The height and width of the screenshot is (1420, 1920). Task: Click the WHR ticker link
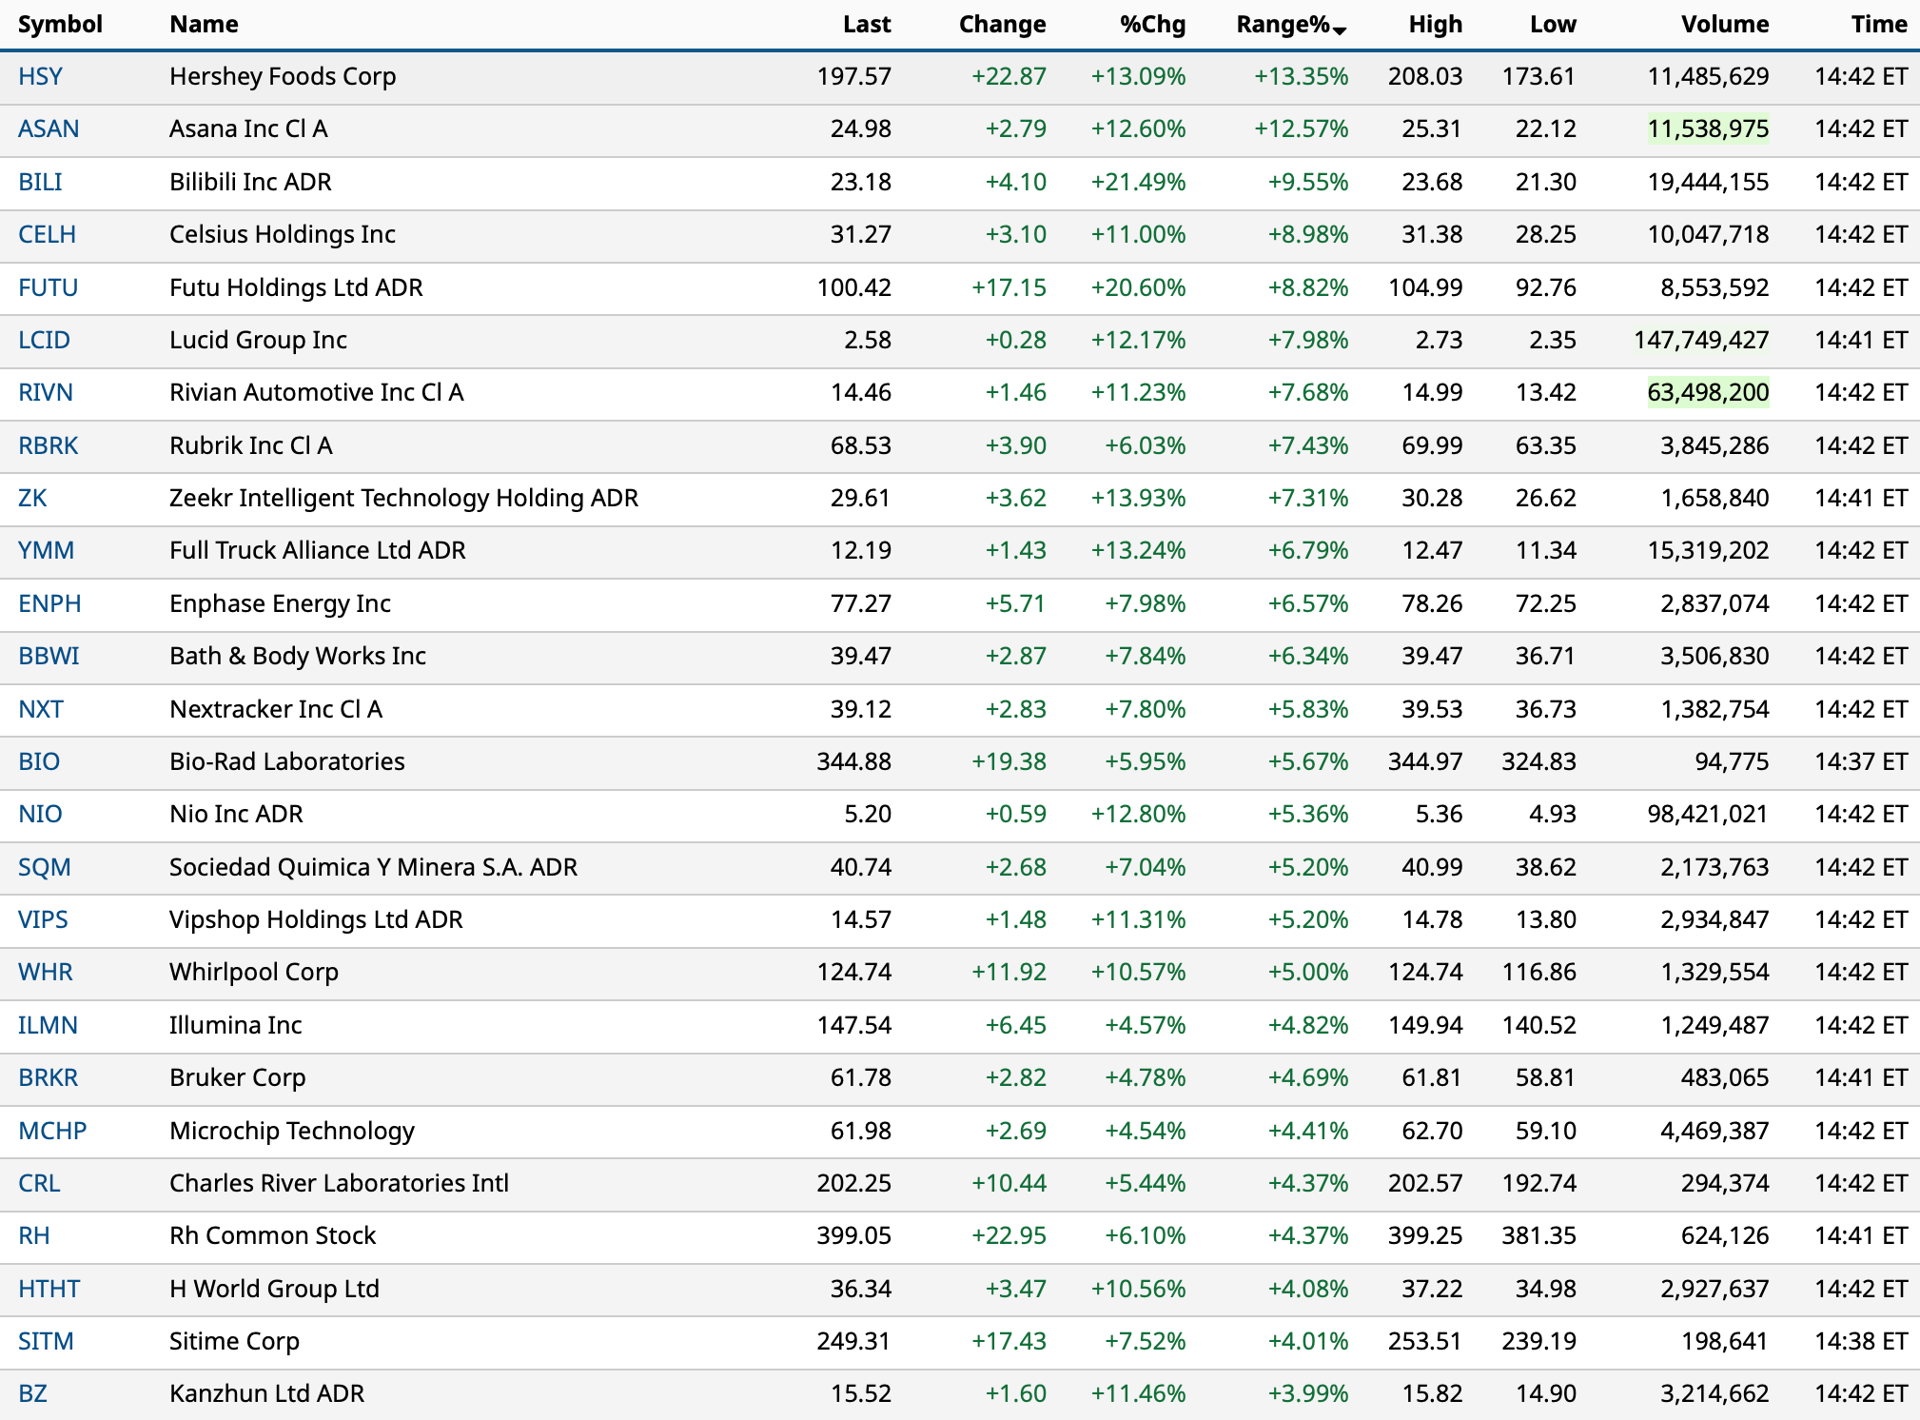tap(45, 972)
